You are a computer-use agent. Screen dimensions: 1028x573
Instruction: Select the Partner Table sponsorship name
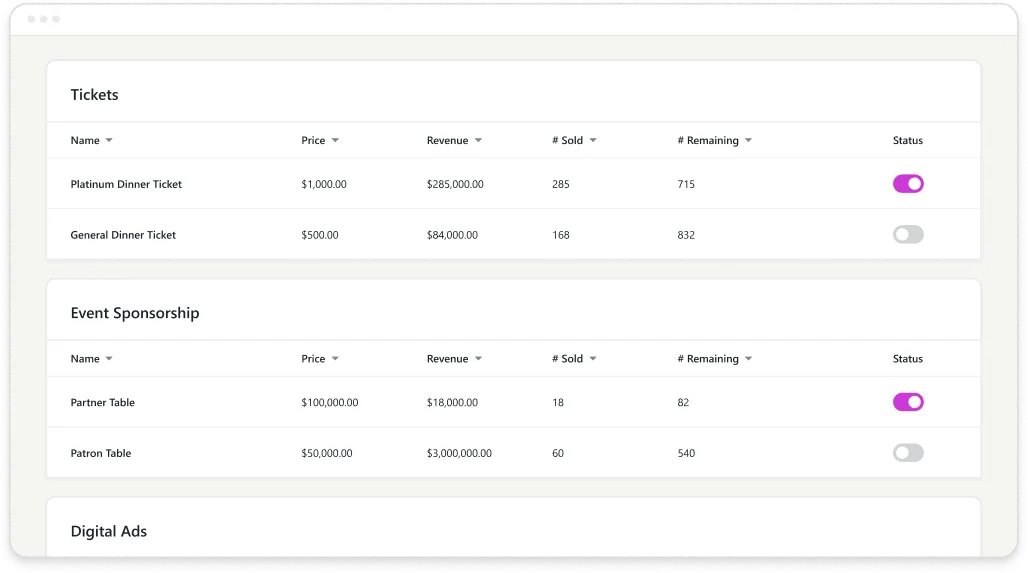point(102,402)
